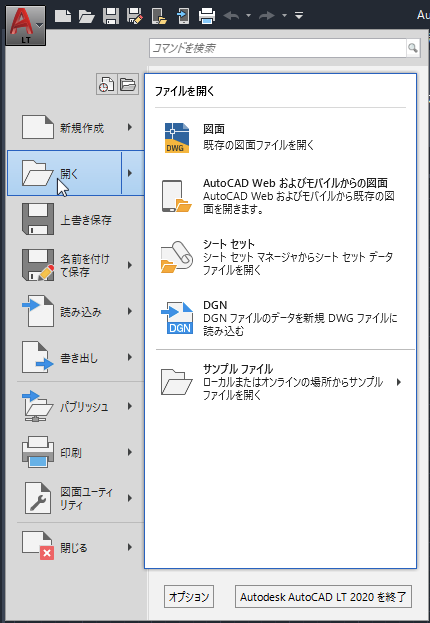Click the オプション button

click(x=189, y=596)
